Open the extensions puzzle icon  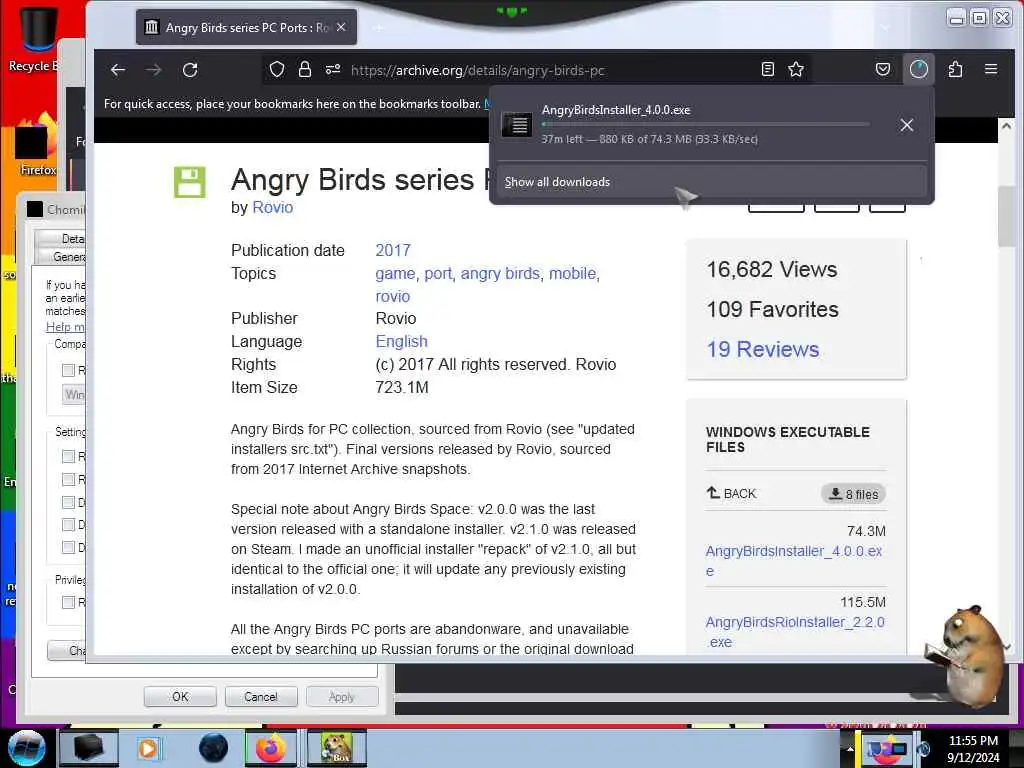click(x=955, y=69)
